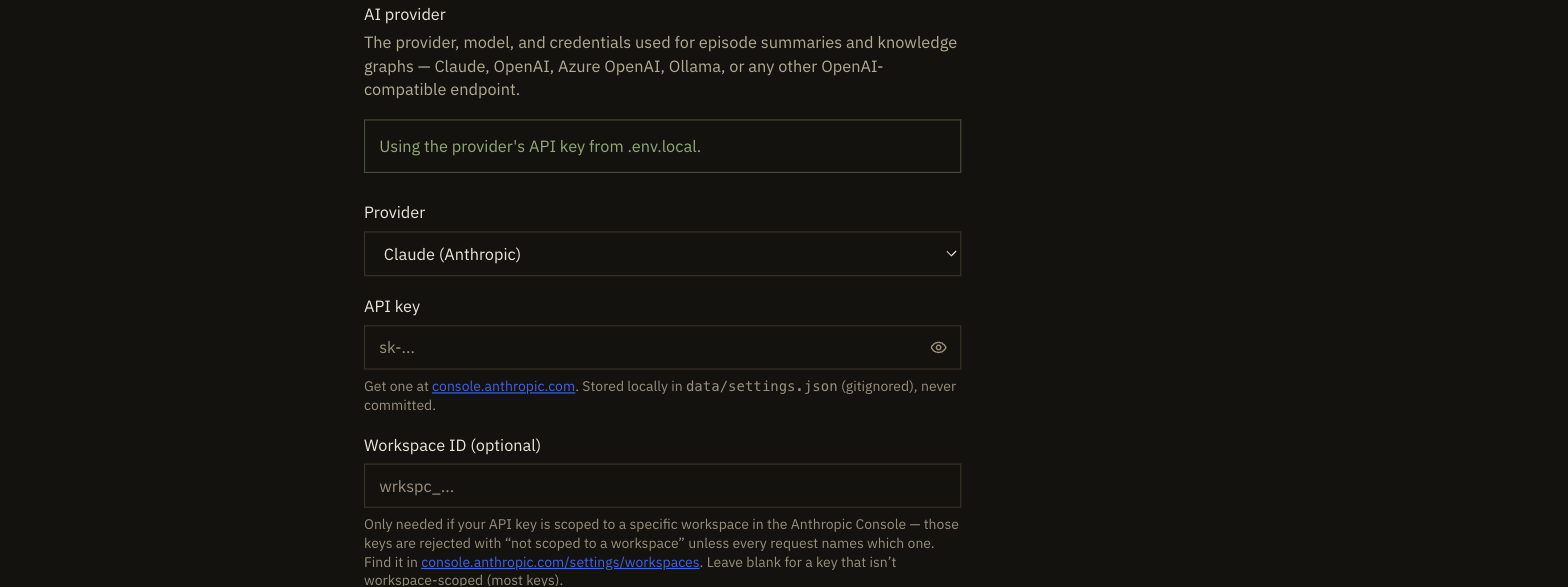Open the console.anthropic.com/settings/workspaces link
This screenshot has height=587, width=1568.
click(x=560, y=562)
